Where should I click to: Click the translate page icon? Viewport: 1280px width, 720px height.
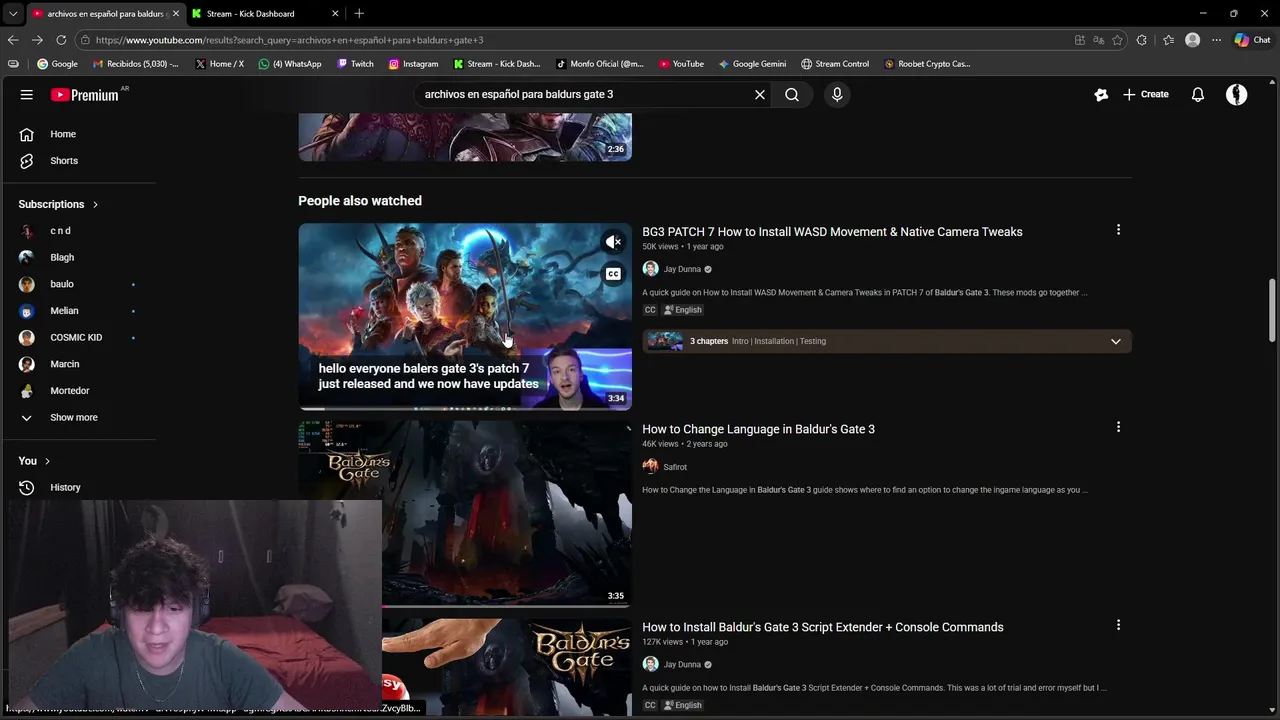(1098, 40)
